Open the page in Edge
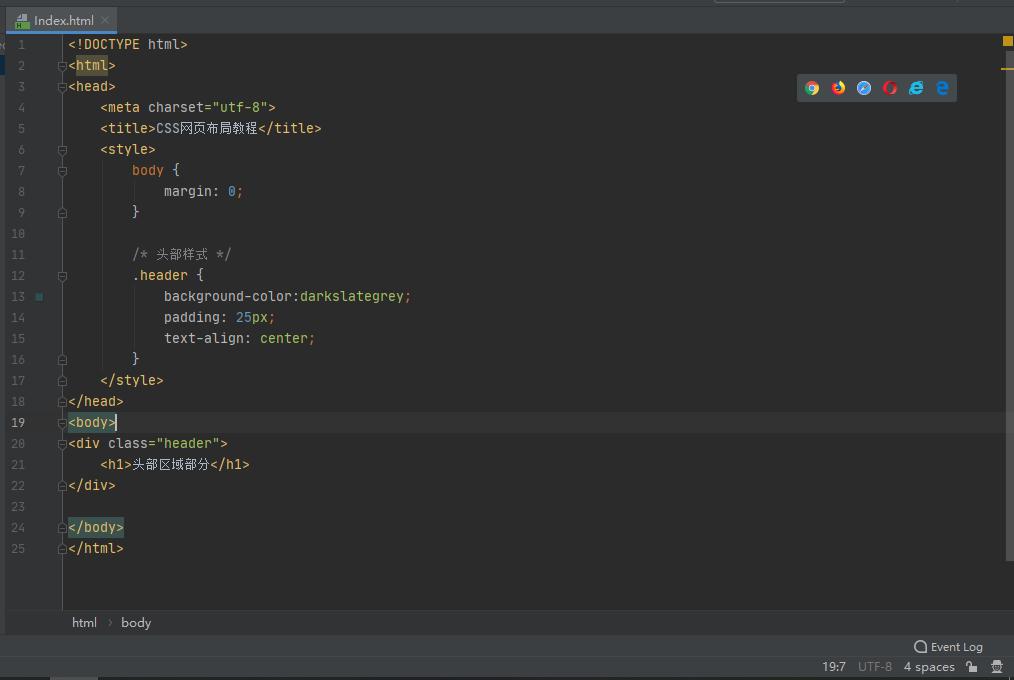This screenshot has height=680, width=1014. click(x=942, y=88)
